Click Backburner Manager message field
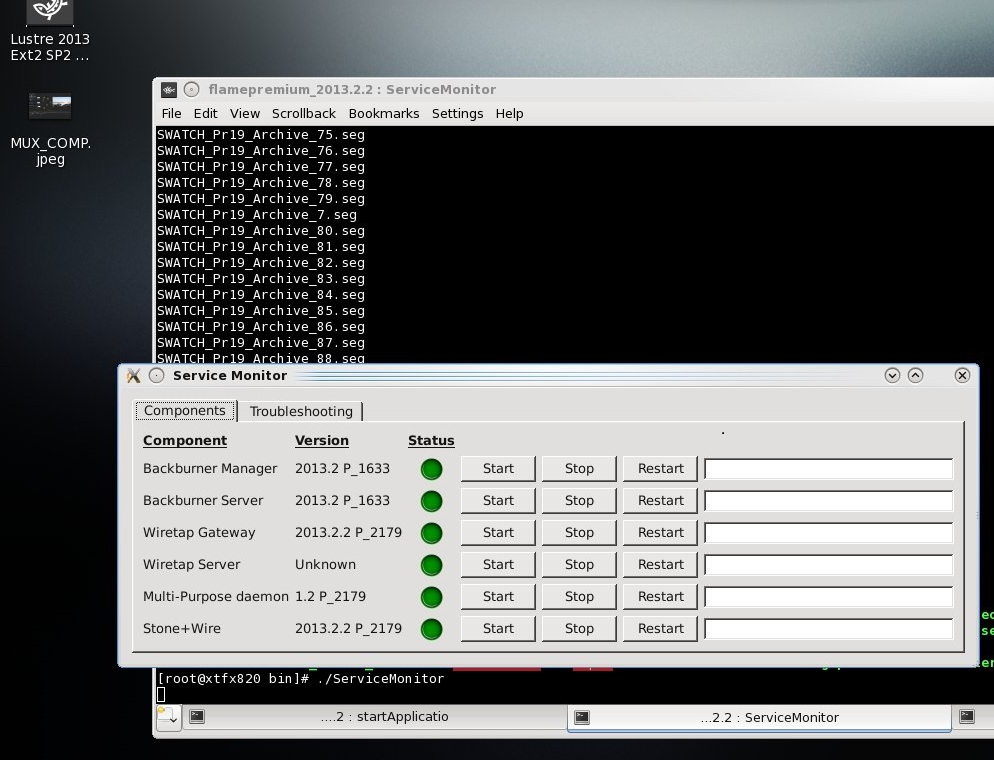The width and height of the screenshot is (994, 760). pos(829,469)
